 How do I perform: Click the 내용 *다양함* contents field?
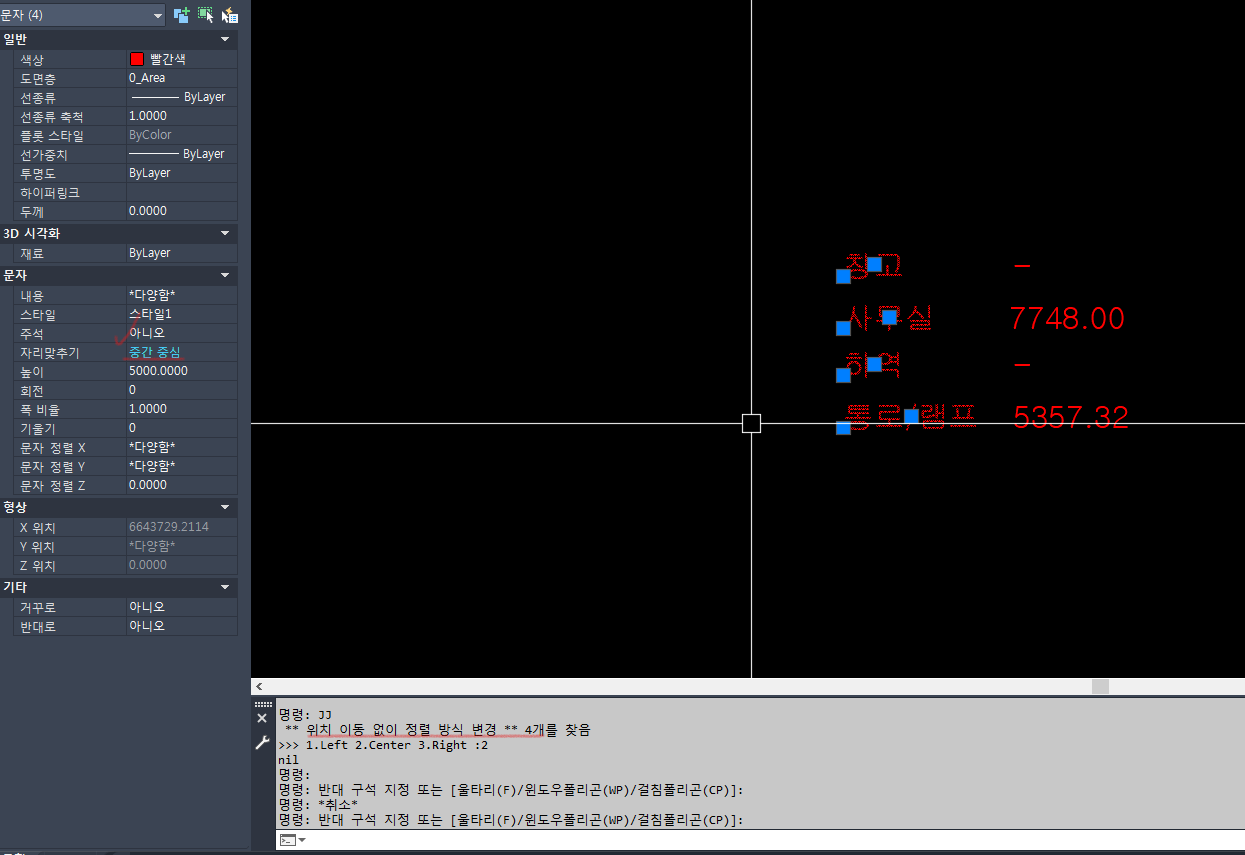182,295
